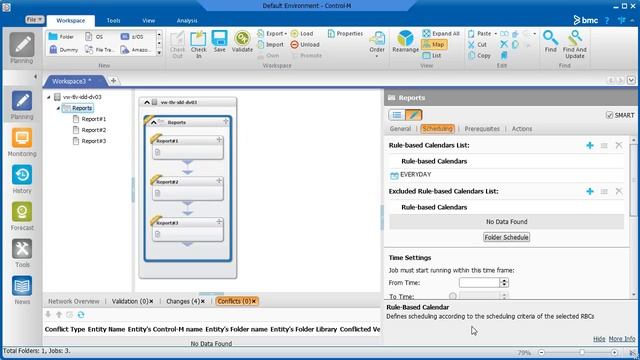
Task: Open the Order tool
Action: [x=377, y=43]
